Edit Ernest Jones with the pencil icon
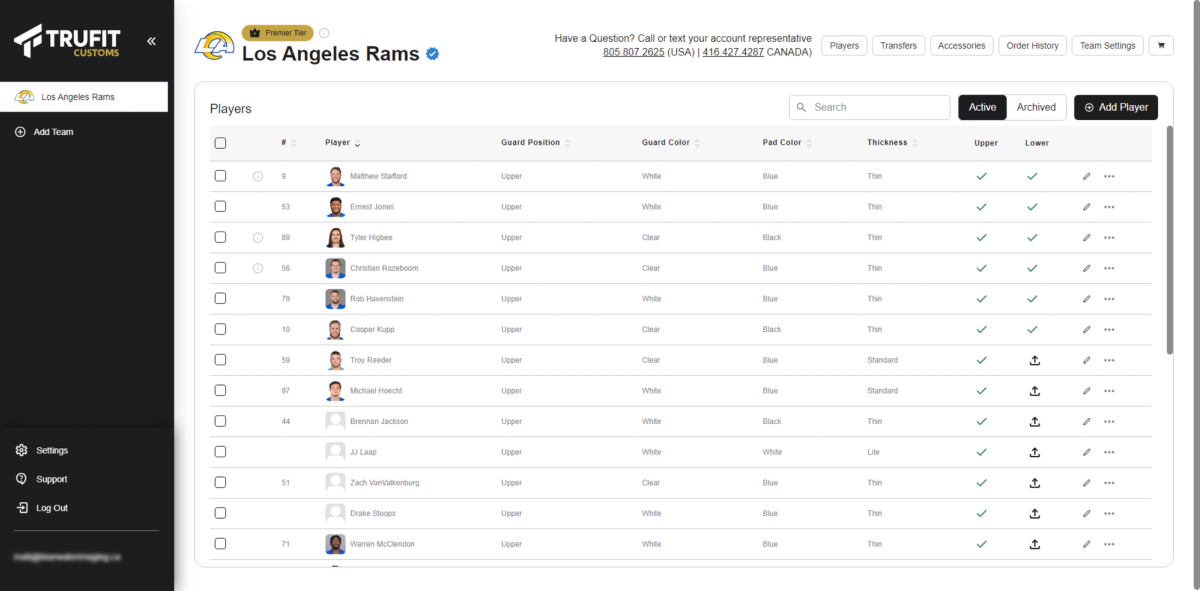This screenshot has height=591, width=1200. pyautogui.click(x=1087, y=207)
